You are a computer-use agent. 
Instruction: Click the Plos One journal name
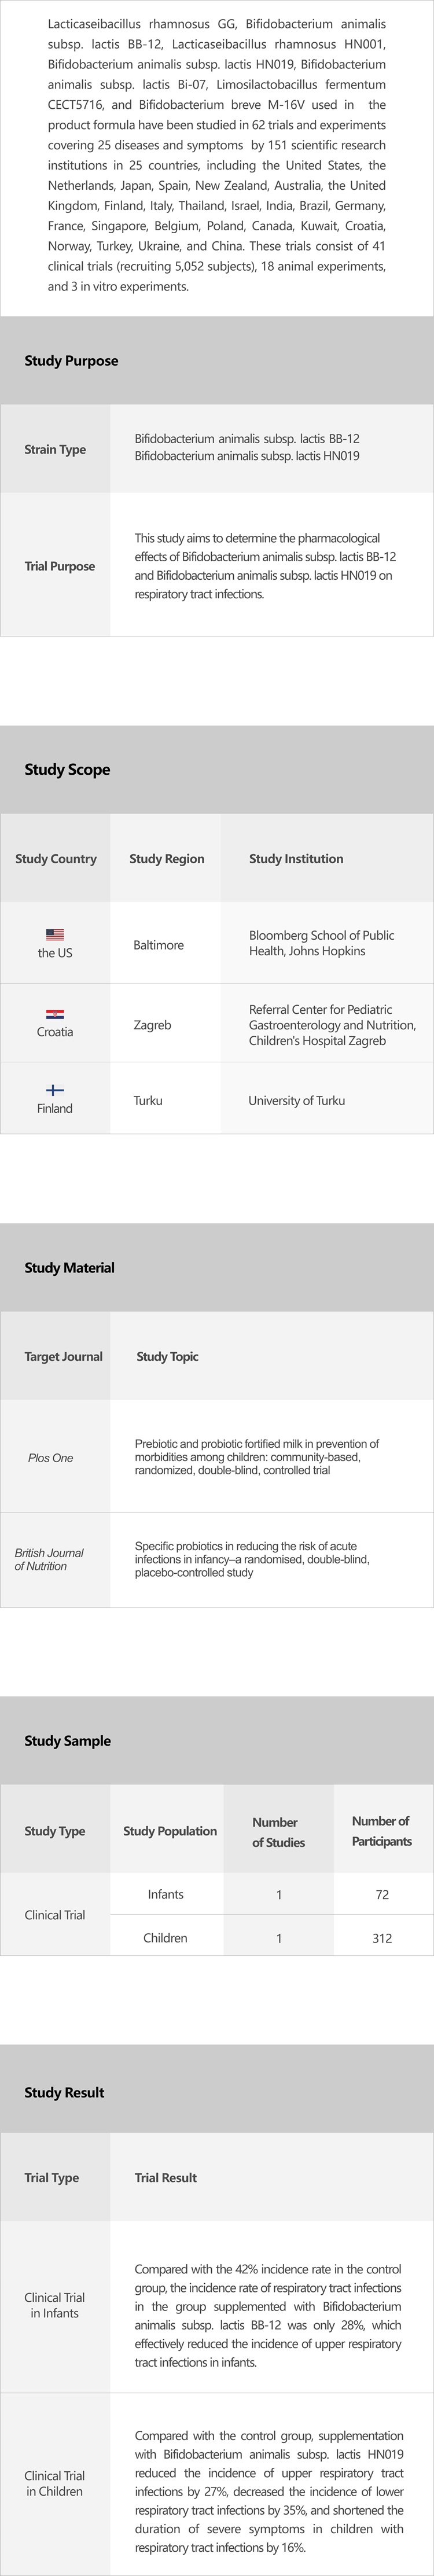(x=50, y=1458)
